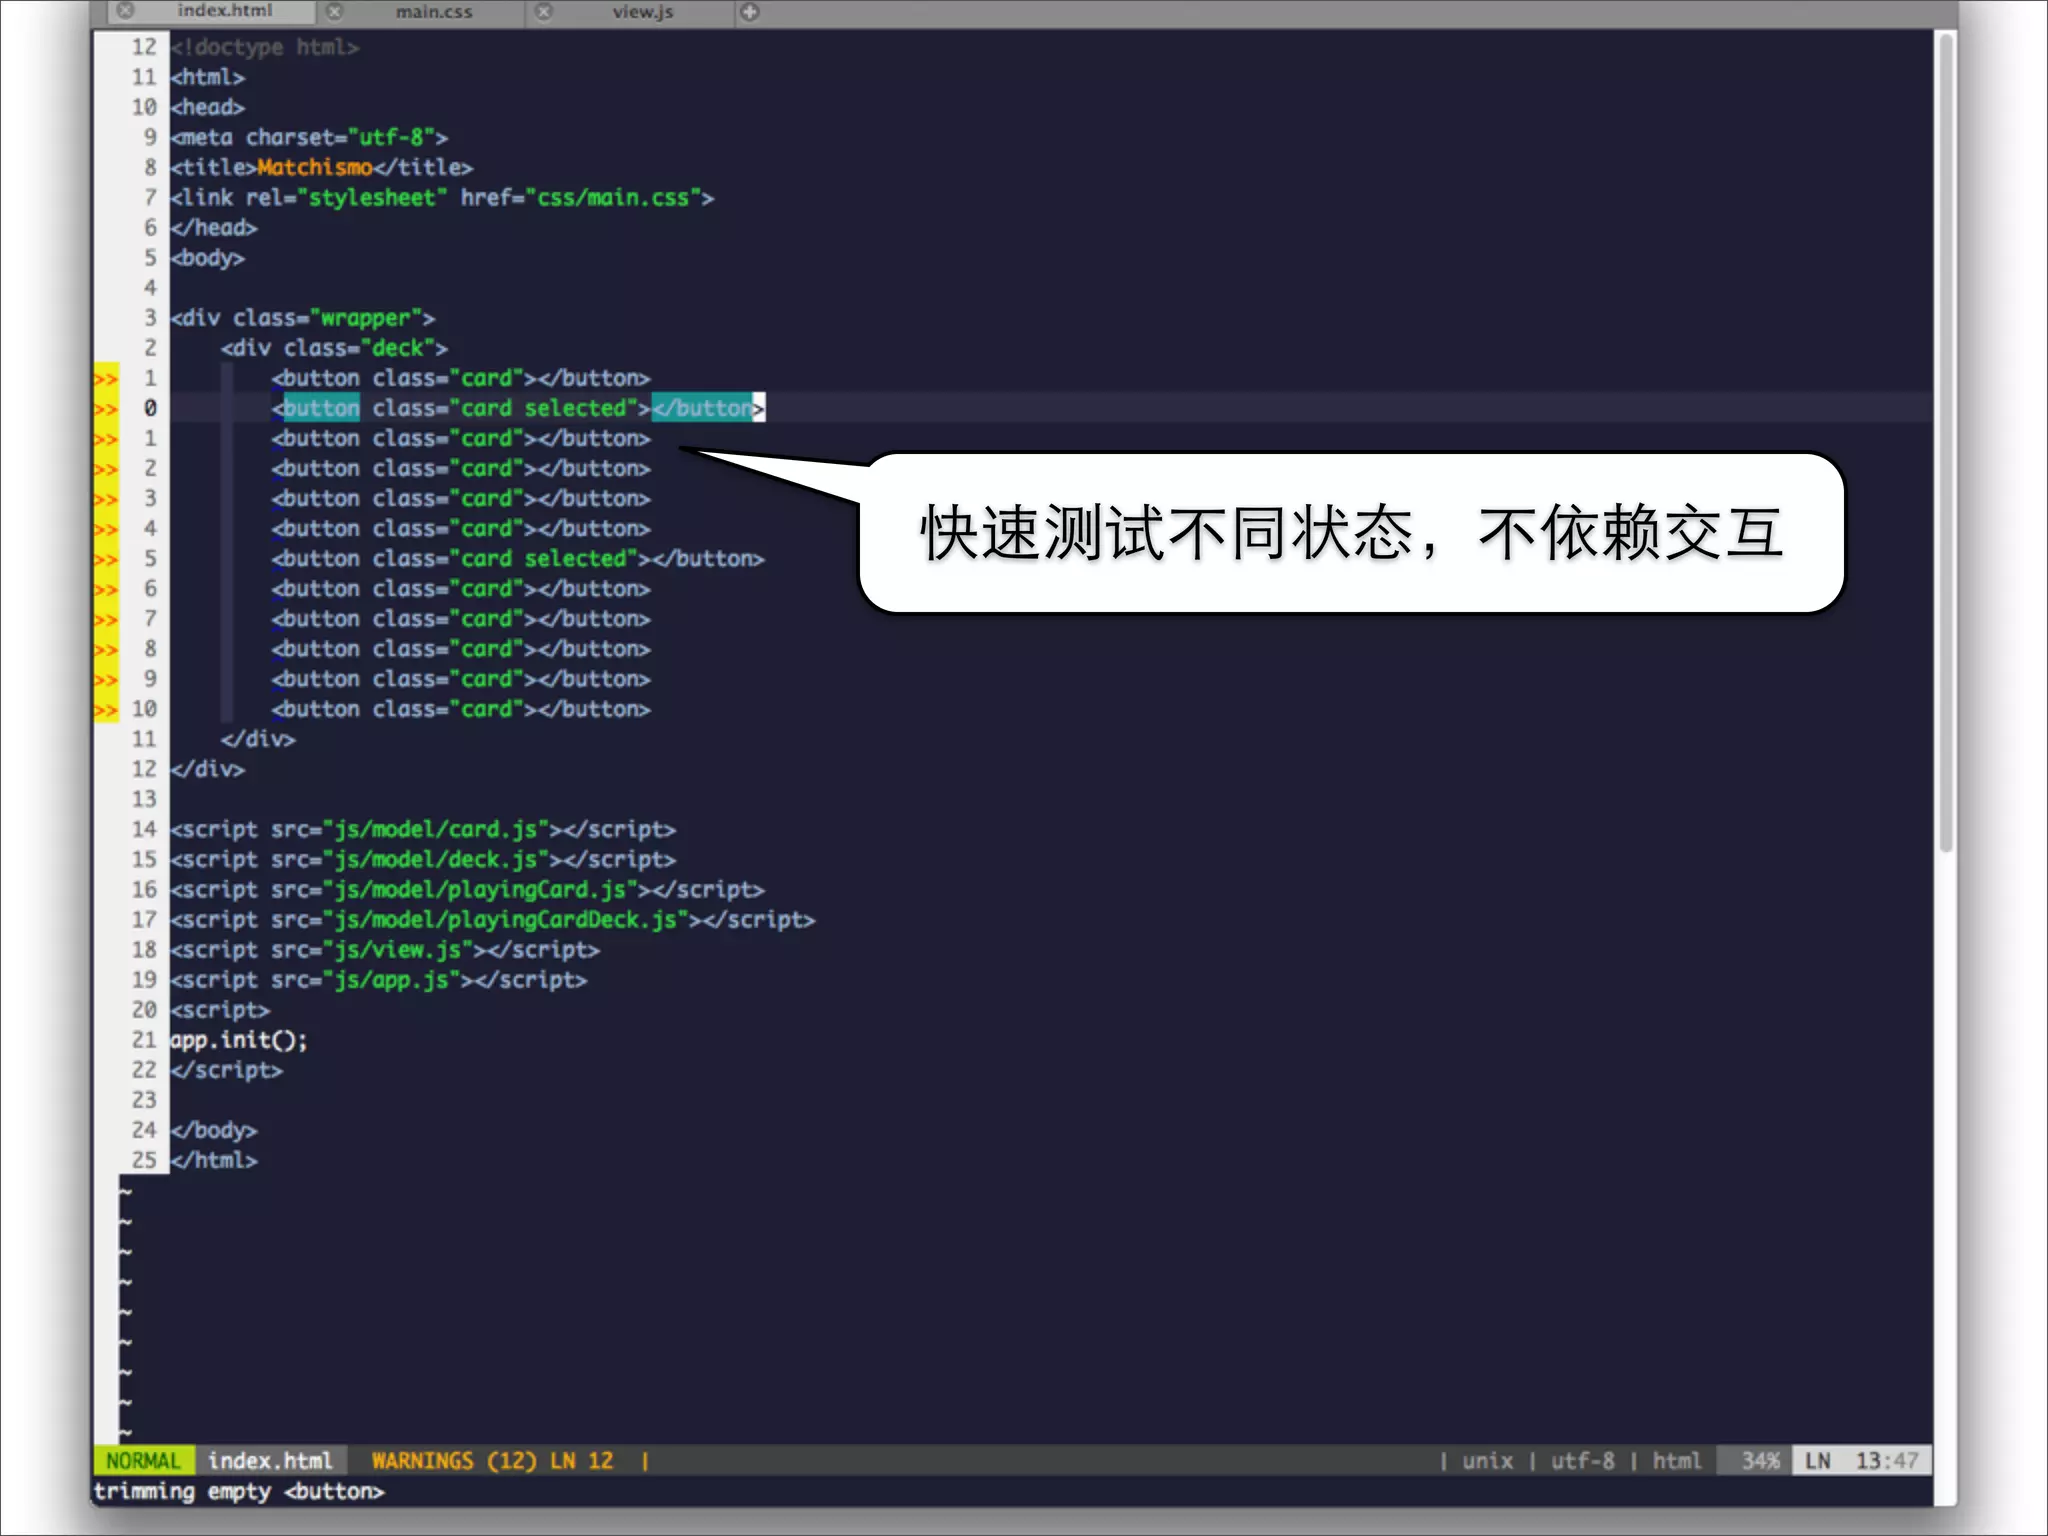This screenshot has height=1536, width=2048.
Task: Click WARNINGS (12) LN 12 in status line
Action: point(492,1461)
